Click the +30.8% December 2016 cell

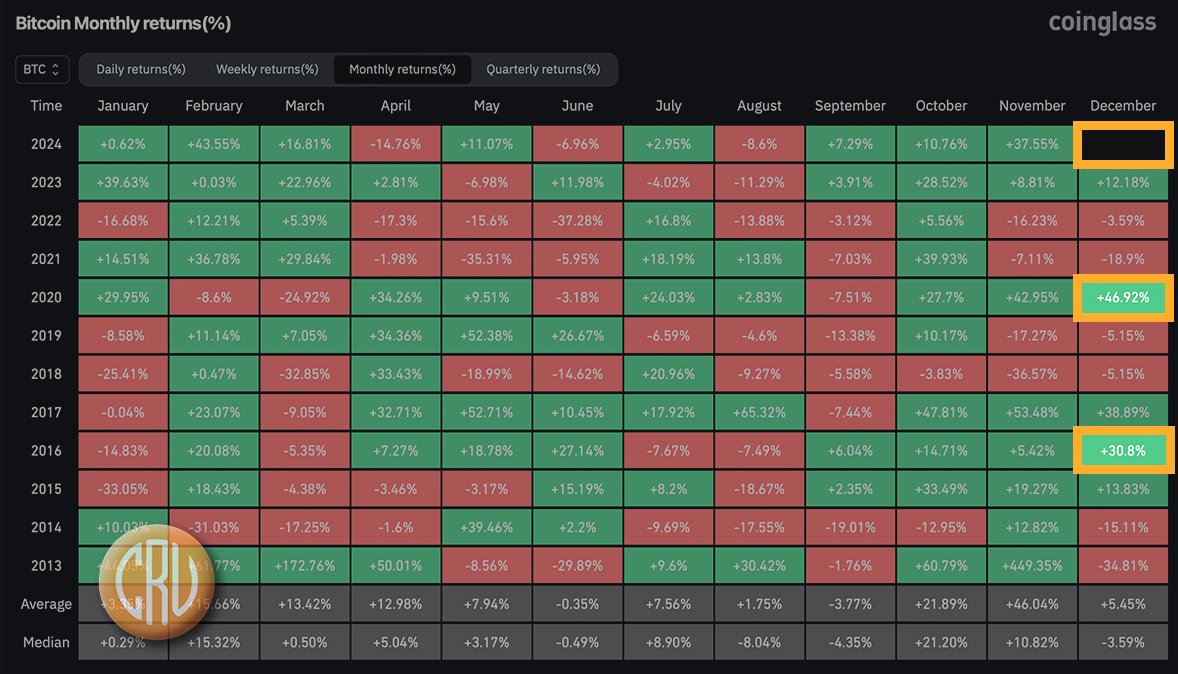pos(1123,450)
